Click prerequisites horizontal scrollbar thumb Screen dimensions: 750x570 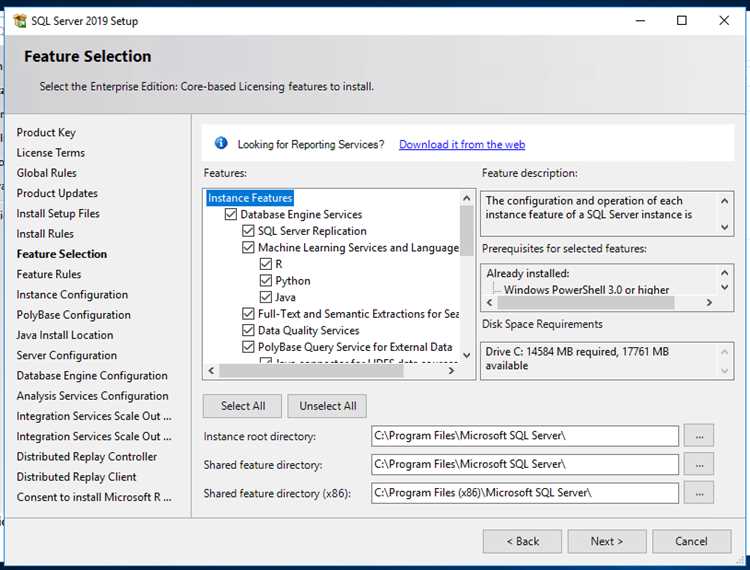pyautogui.click(x=586, y=302)
